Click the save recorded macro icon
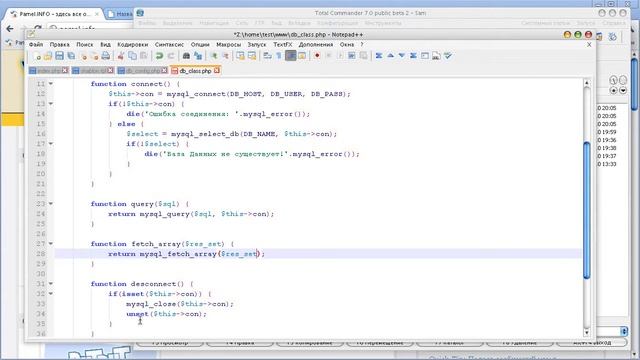This screenshot has width=640, height=360. tap(363, 56)
